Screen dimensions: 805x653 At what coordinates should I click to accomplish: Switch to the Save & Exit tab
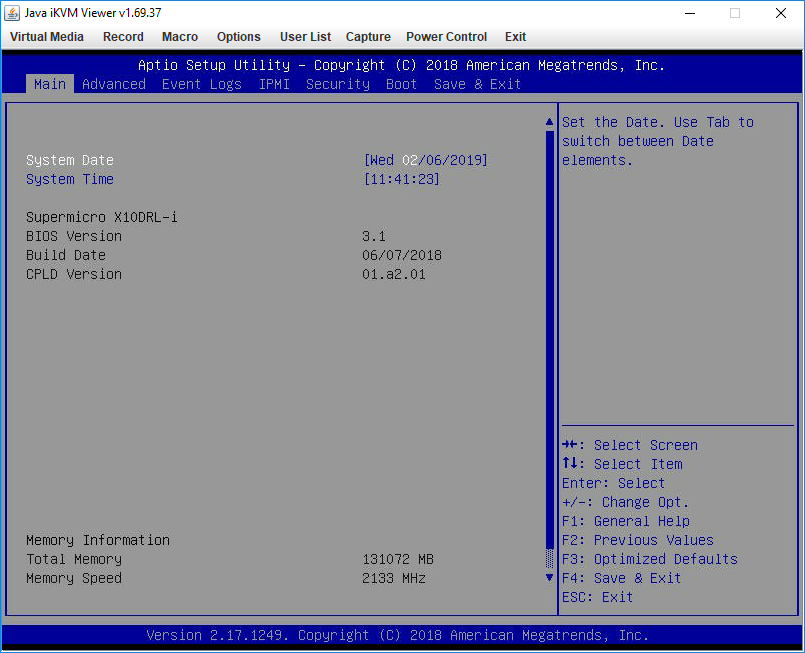coord(477,84)
